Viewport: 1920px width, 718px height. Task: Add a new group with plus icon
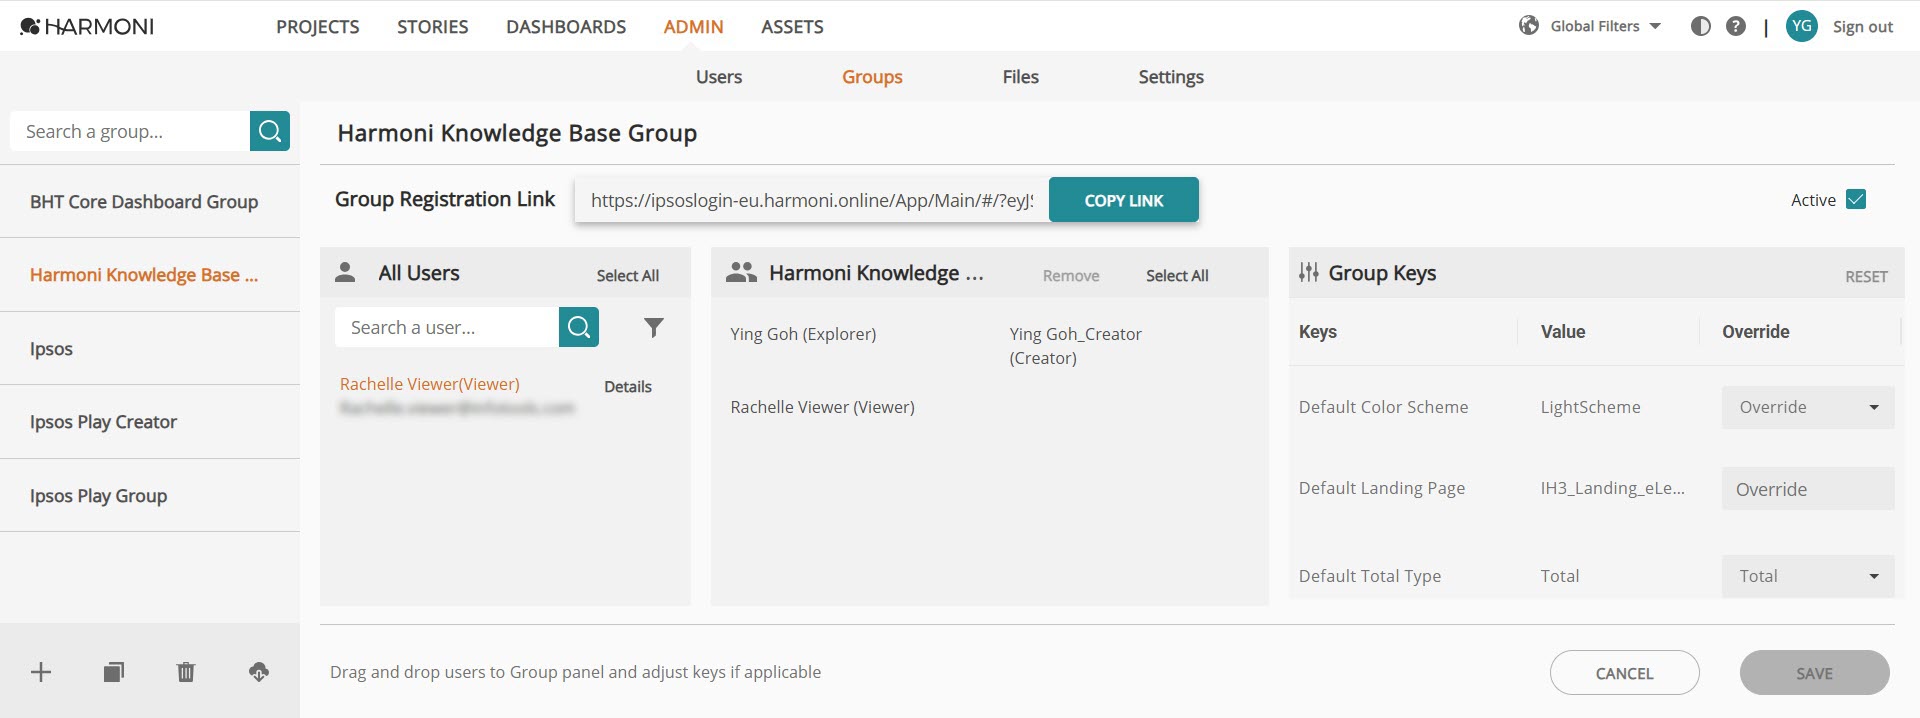[41, 672]
